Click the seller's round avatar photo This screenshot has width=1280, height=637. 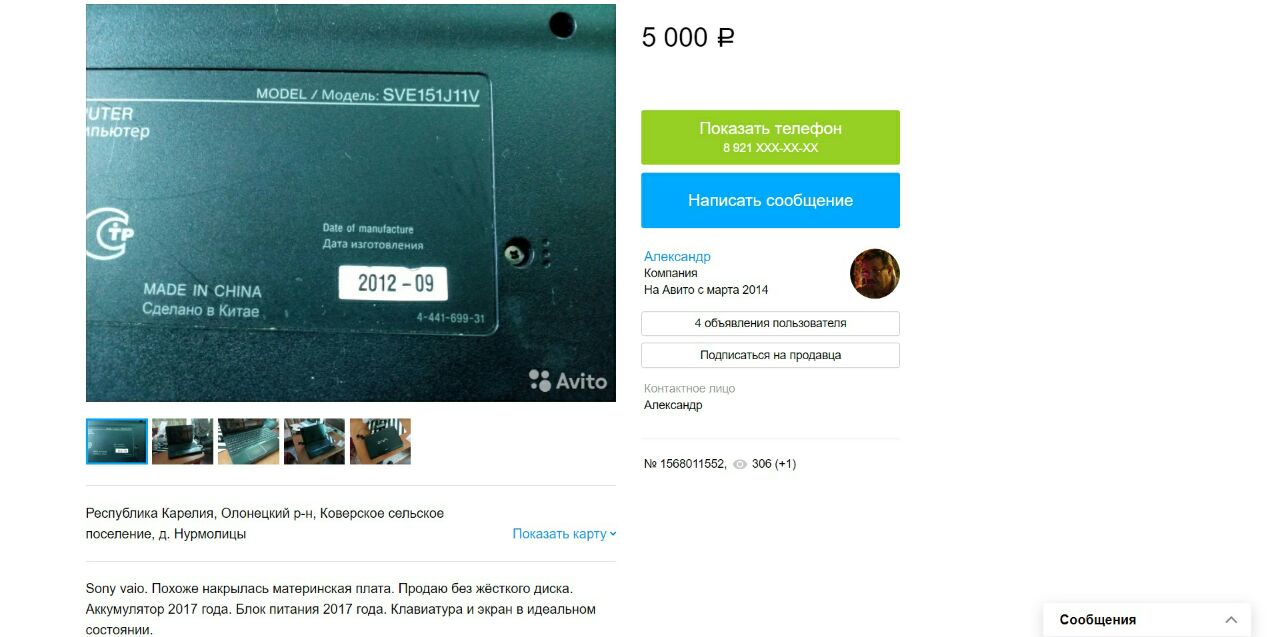pyautogui.click(x=875, y=274)
